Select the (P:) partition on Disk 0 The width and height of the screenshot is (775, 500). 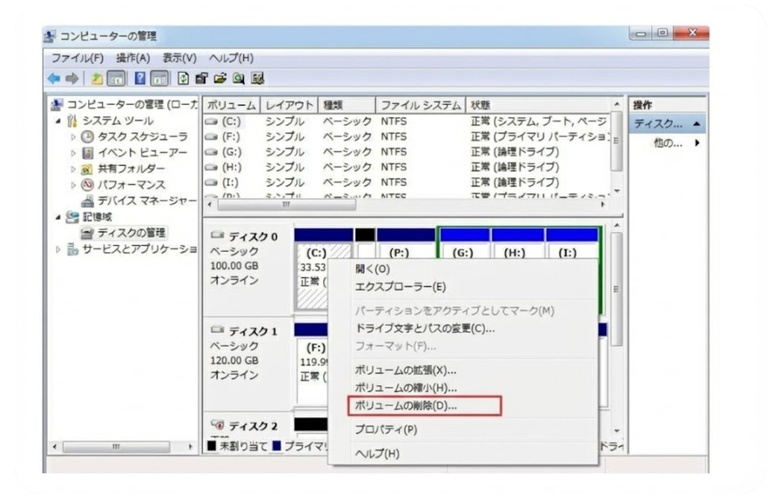click(x=406, y=245)
